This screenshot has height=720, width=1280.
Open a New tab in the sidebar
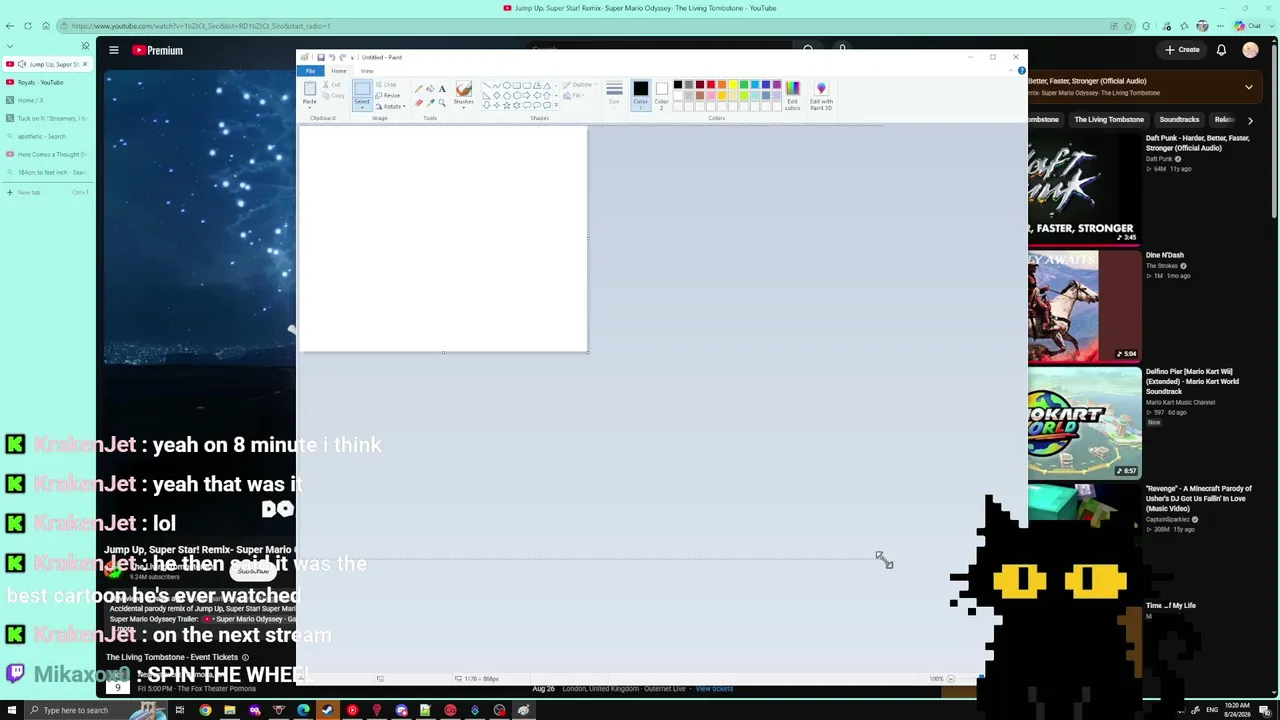click(47, 192)
